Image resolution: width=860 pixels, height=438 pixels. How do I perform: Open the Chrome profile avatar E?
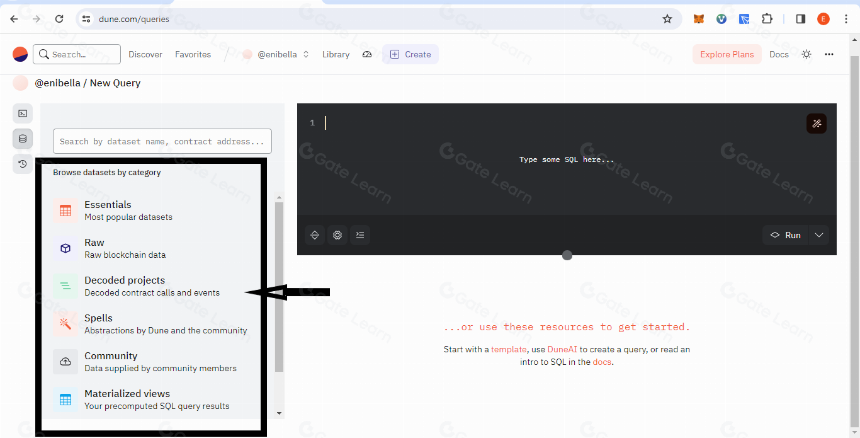point(823,19)
